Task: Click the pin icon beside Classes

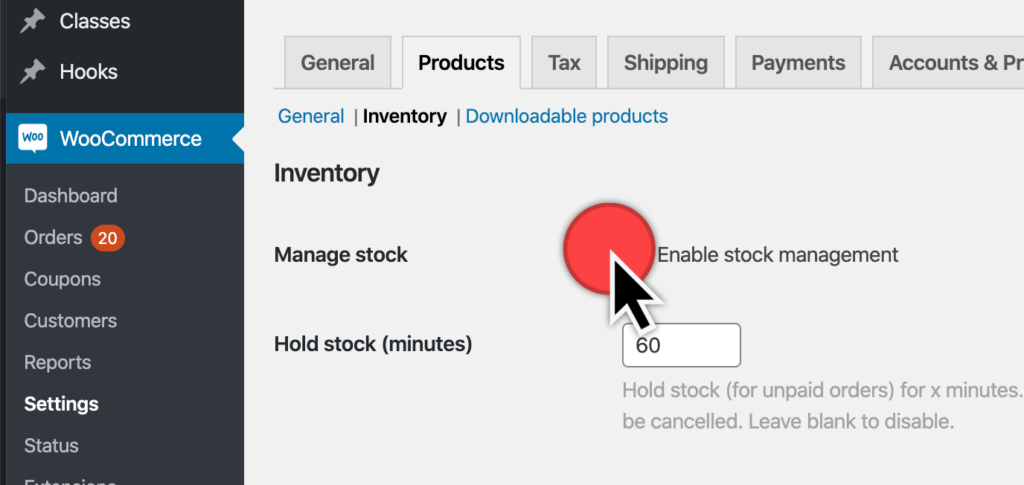Action: coord(32,21)
